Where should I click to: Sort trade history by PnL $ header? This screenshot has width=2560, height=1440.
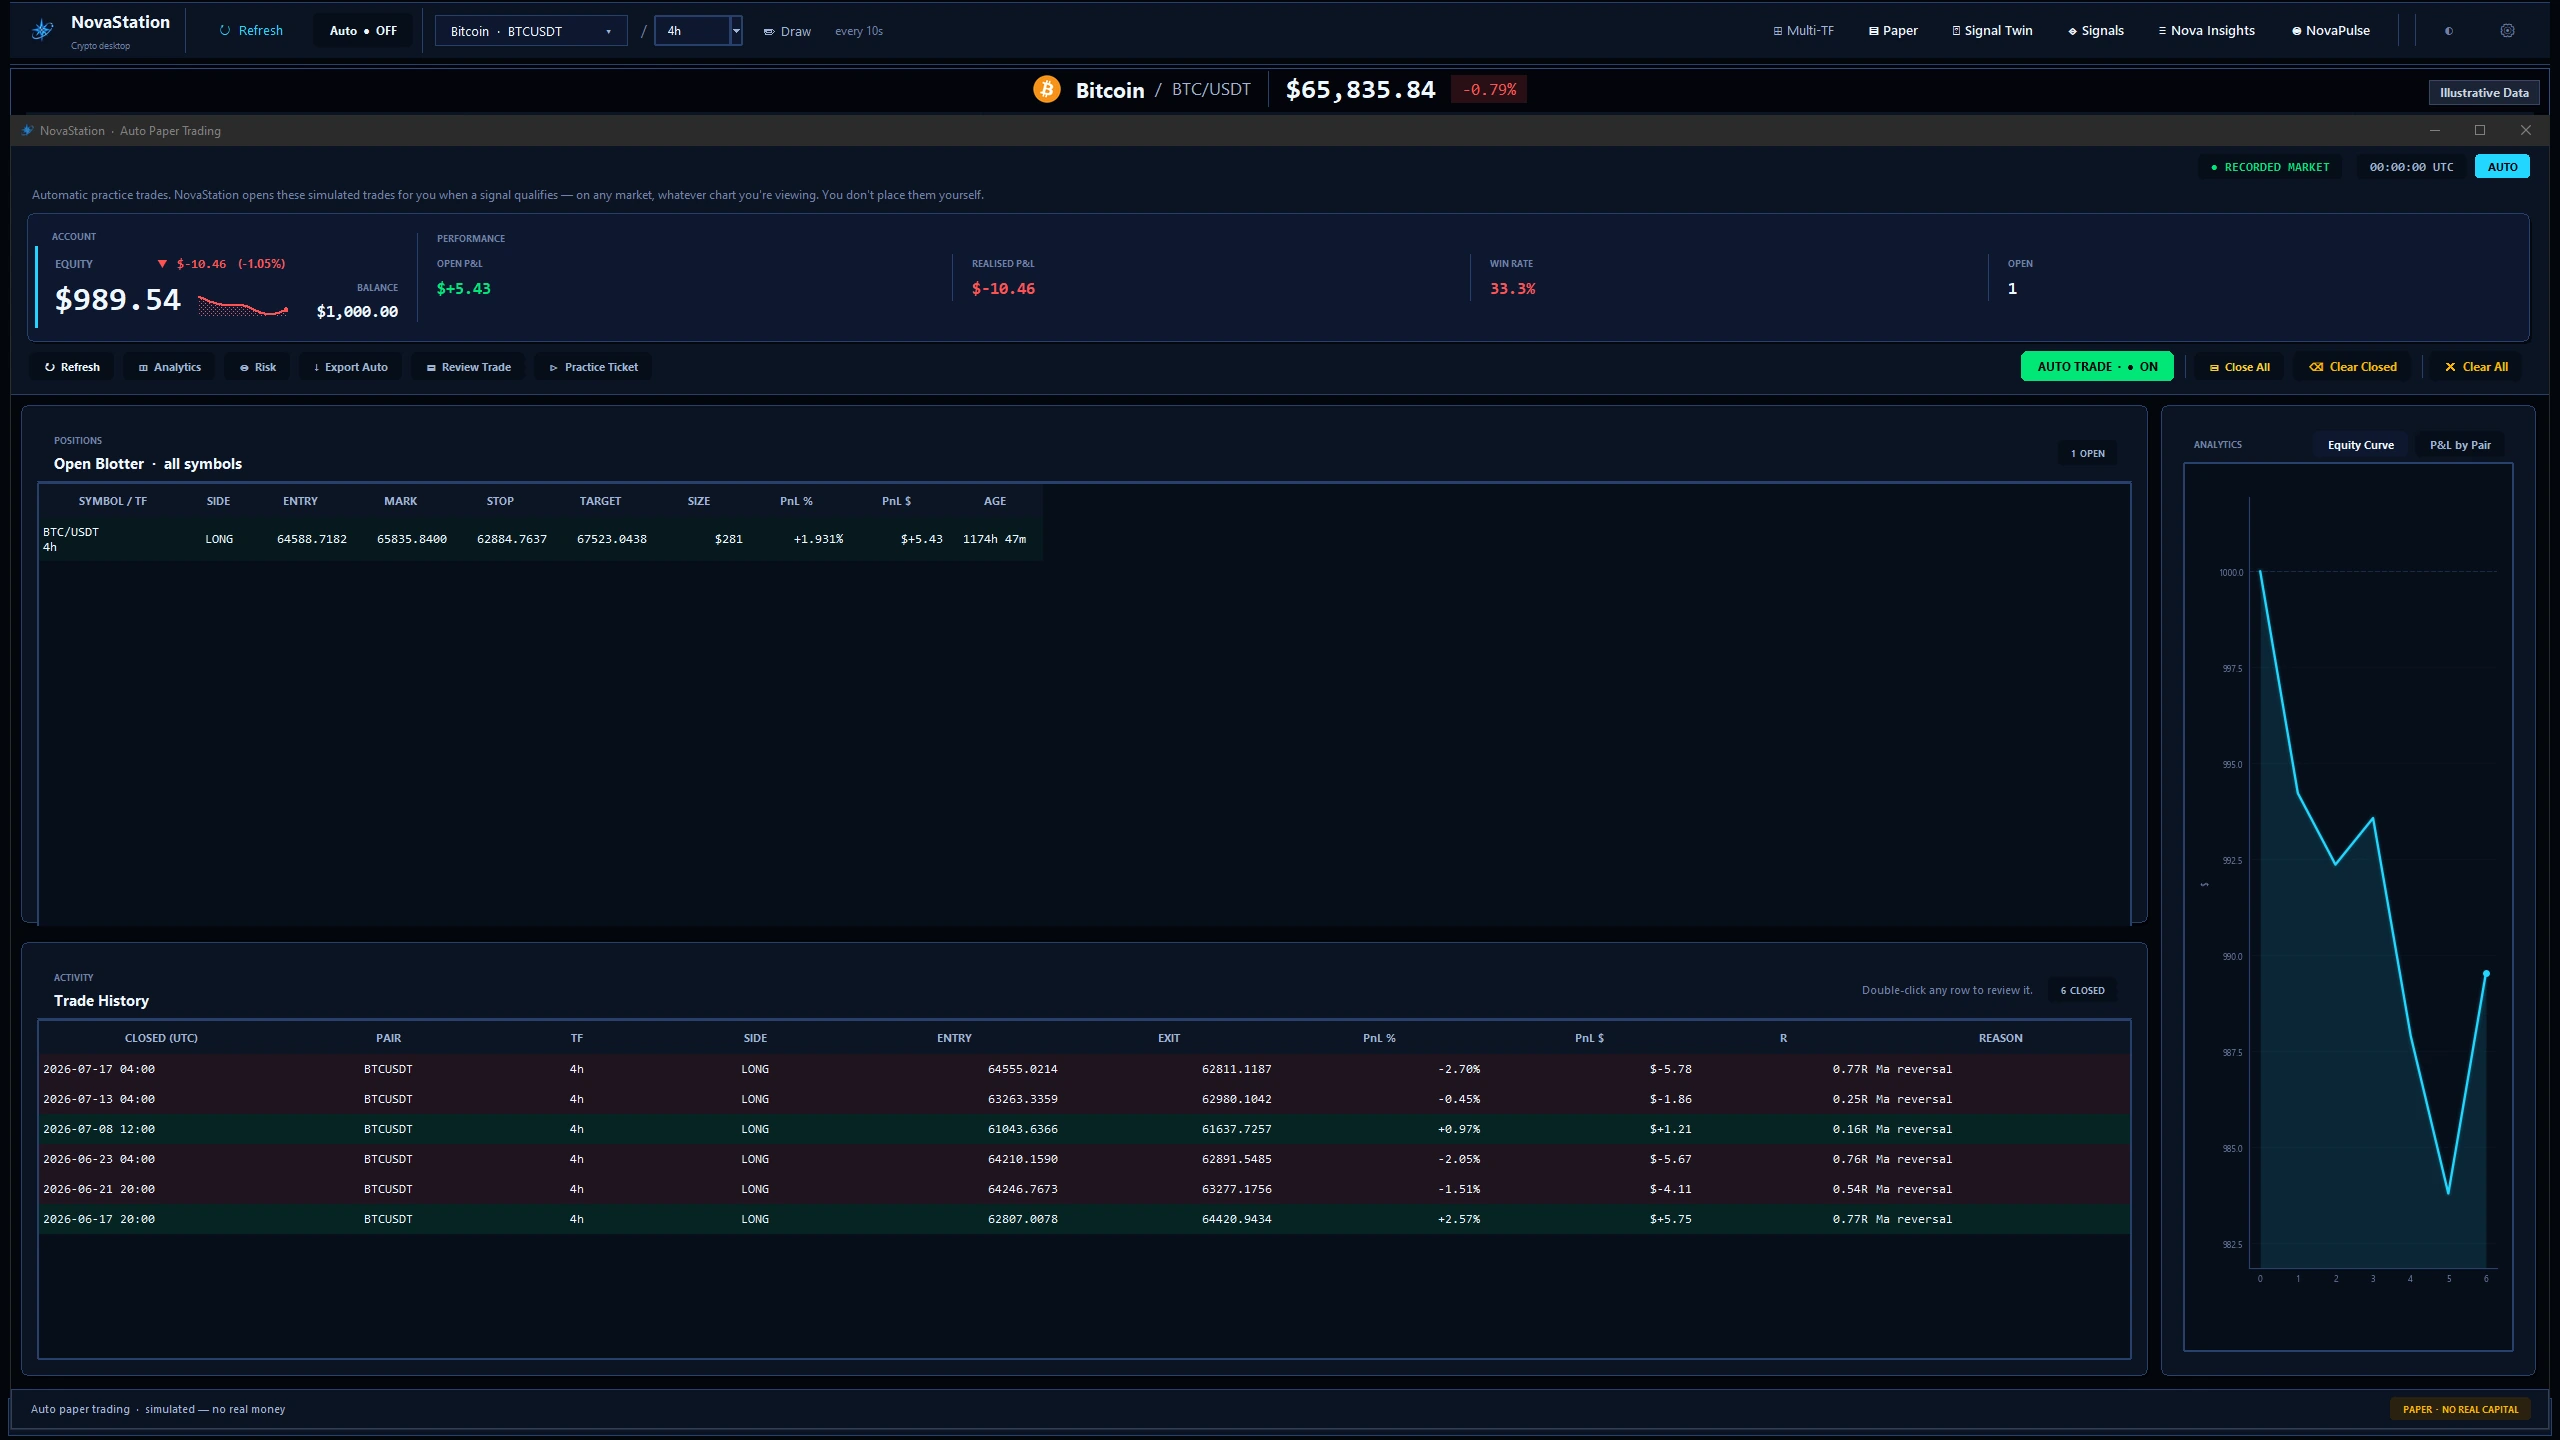tap(1589, 1038)
